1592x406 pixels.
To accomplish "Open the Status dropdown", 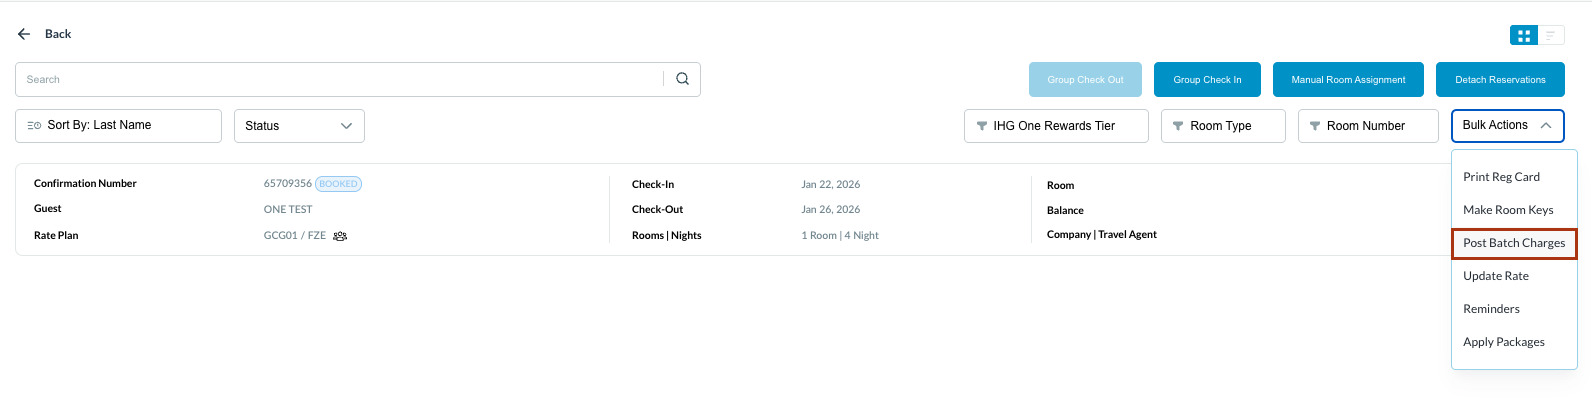I will pos(299,126).
